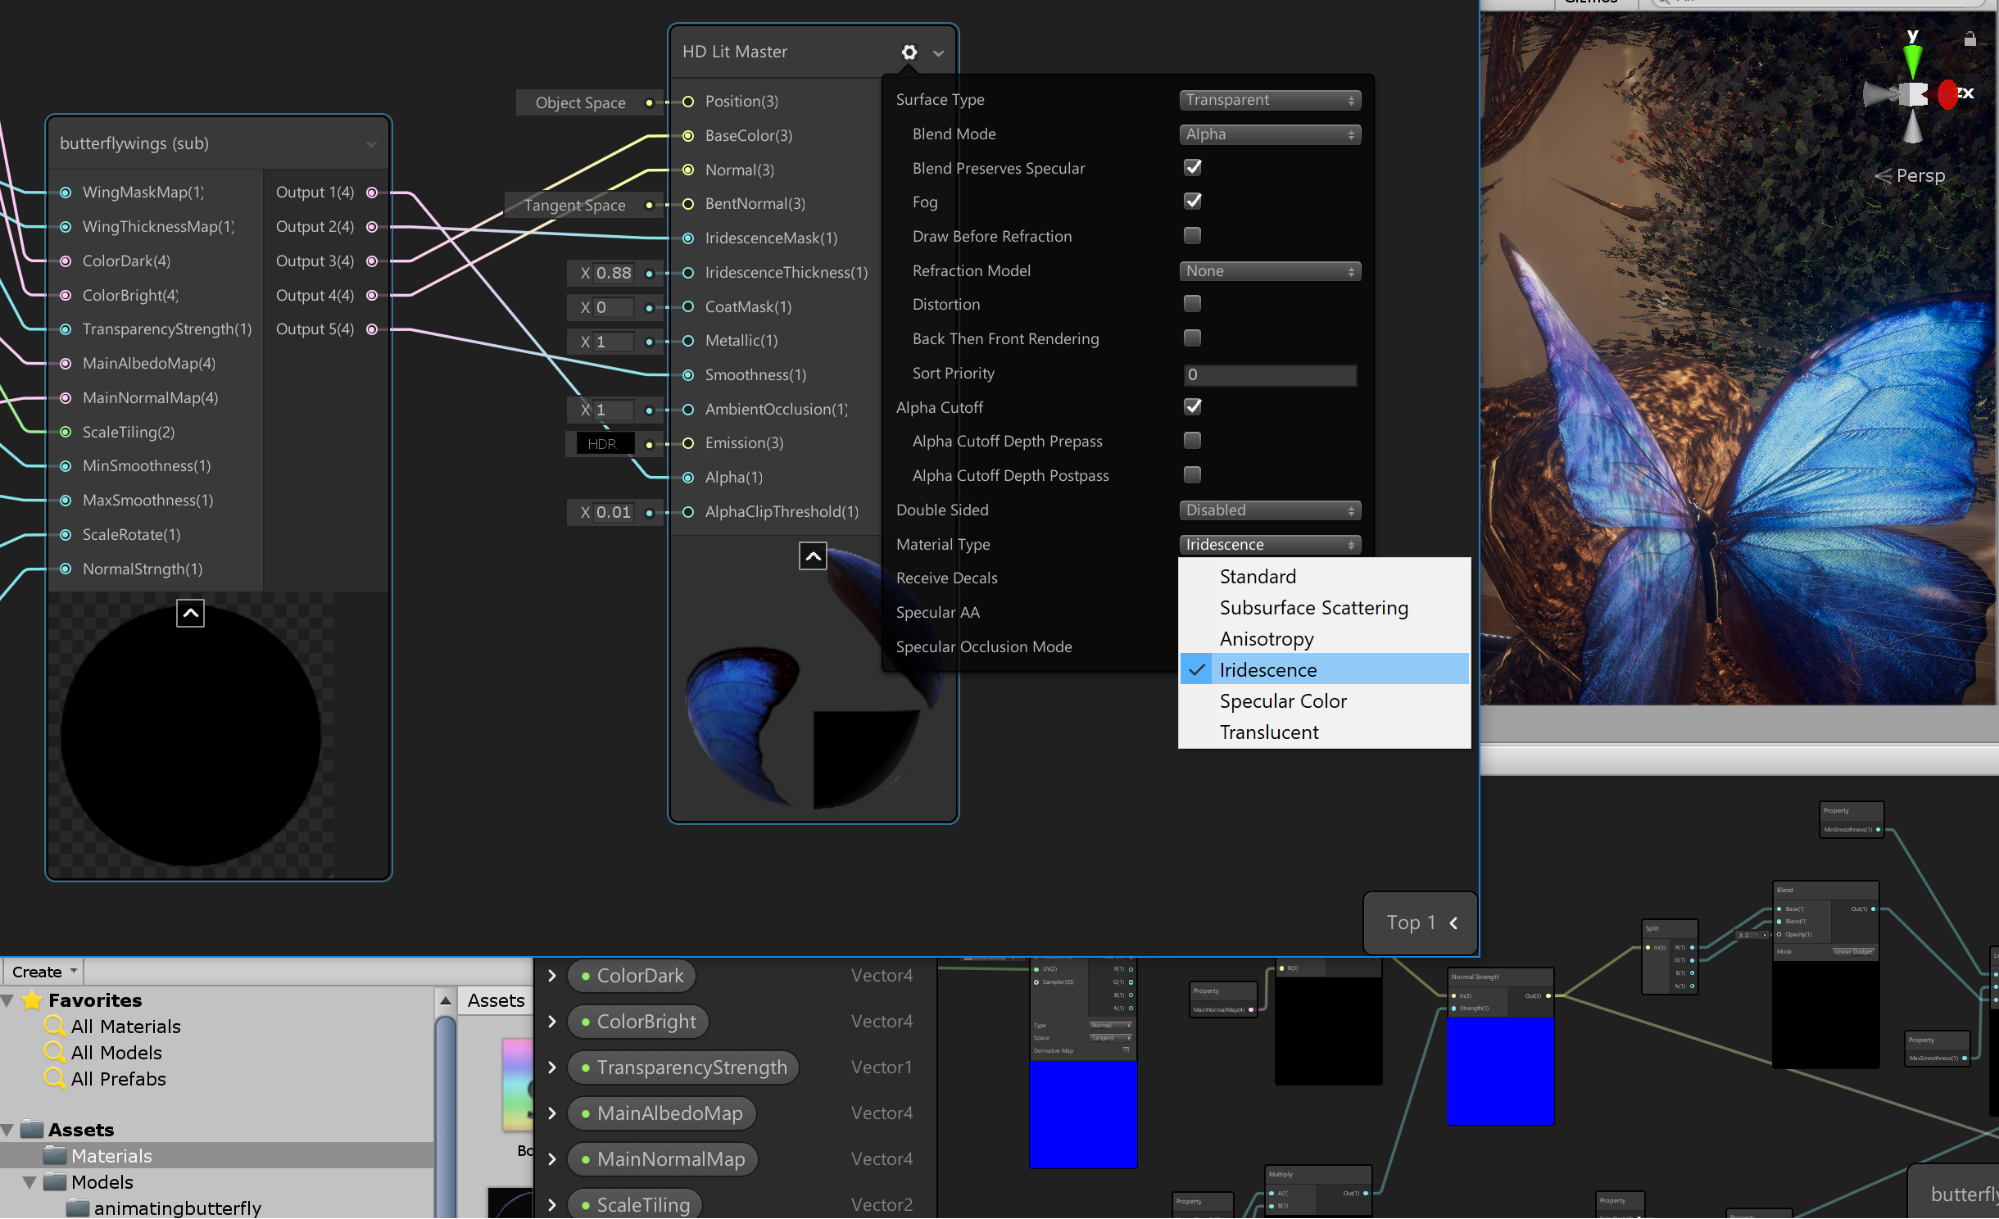Click the Smoothness(1) input port
This screenshot has width=1999, height=1219.
(x=688, y=375)
